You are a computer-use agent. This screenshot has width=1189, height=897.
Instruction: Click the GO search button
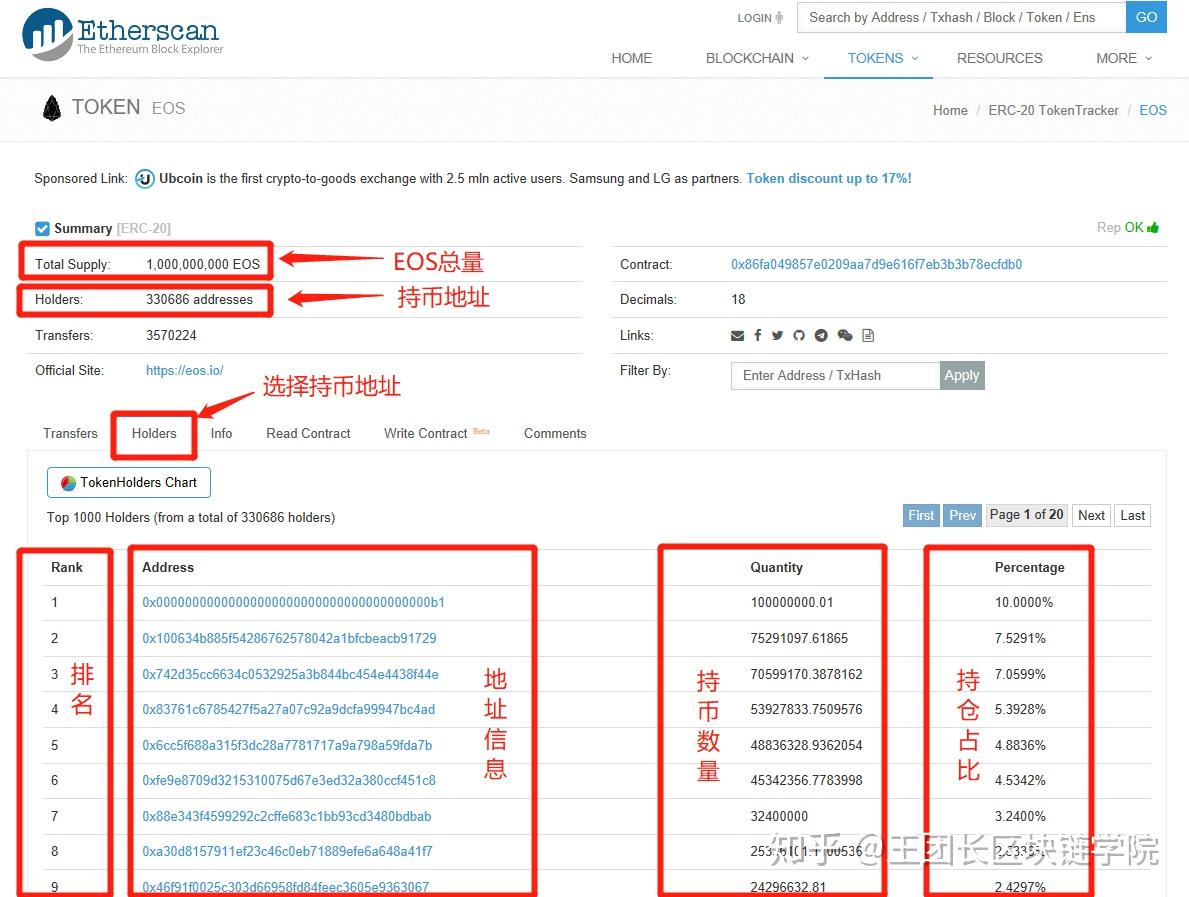[1146, 17]
